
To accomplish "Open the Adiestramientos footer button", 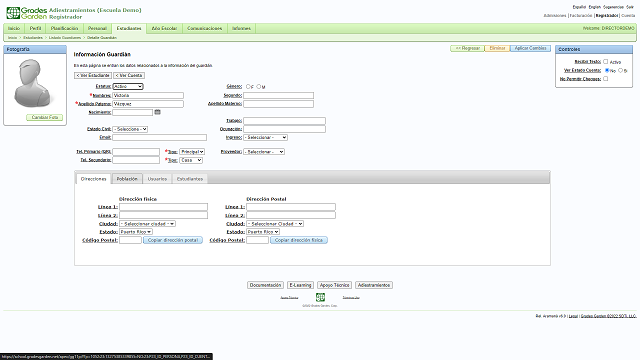I will 374,285.
